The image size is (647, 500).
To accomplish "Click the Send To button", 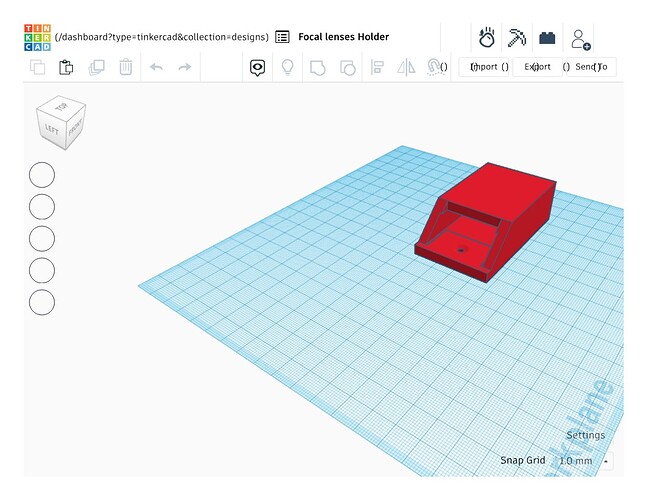I will pos(591,67).
